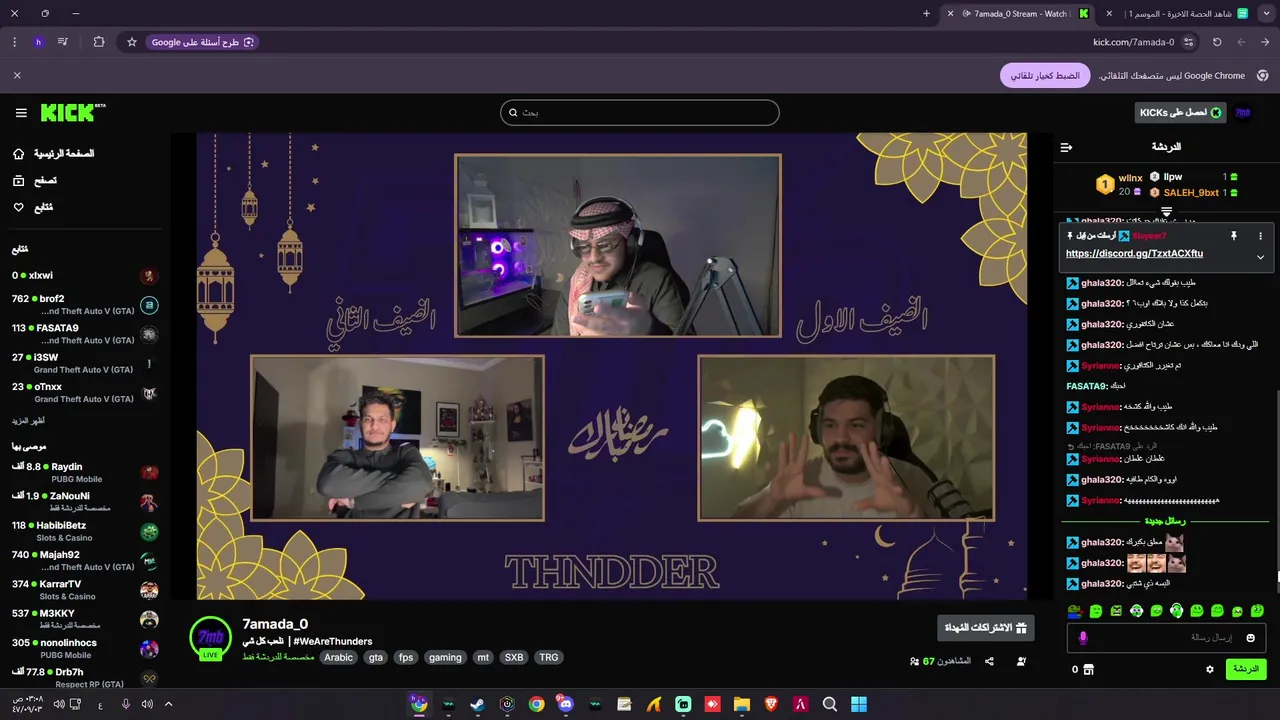The image size is (1280, 720).
Task: Open the Chrome three-dot menu
Action: (x=14, y=42)
